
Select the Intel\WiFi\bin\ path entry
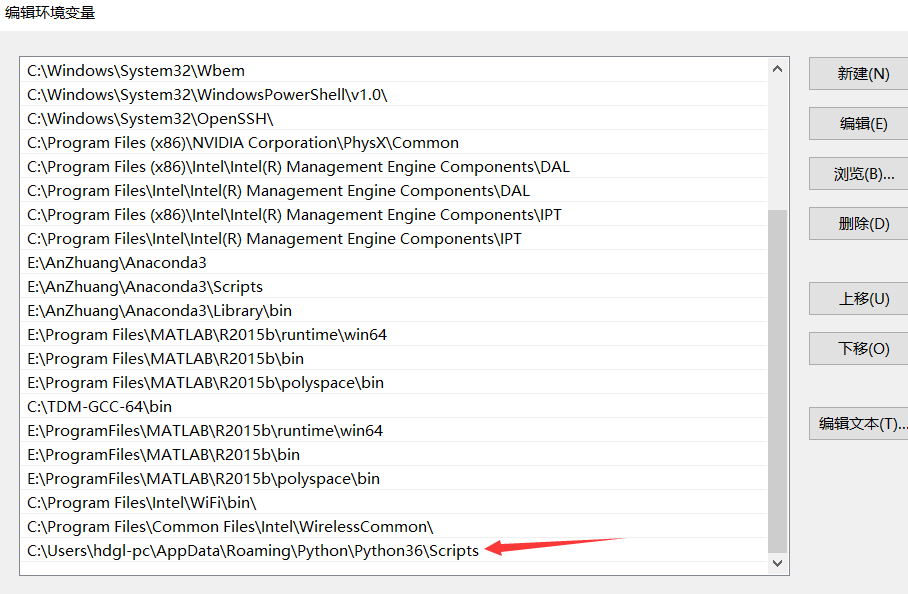(394, 503)
